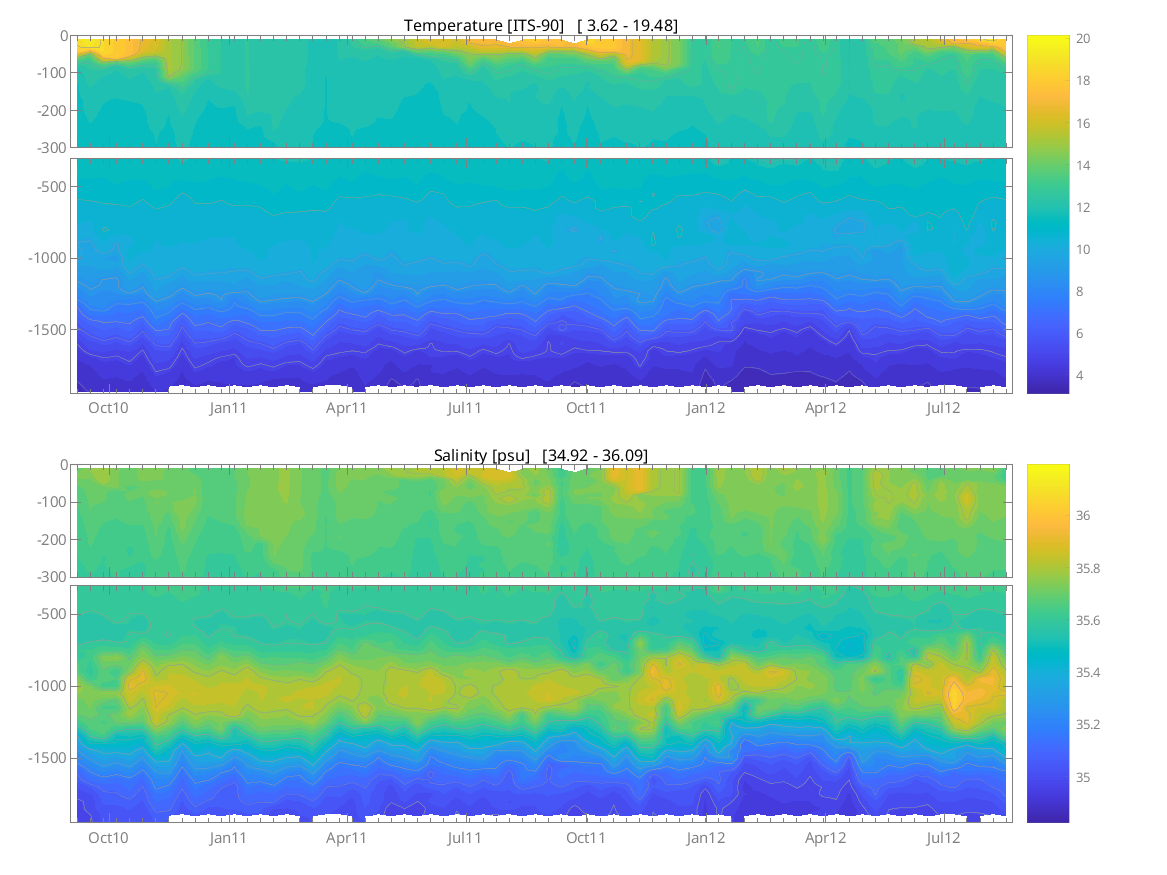Click the -1500 depth label on salinity plot
Screen dimensions: 1167x875
[49, 758]
